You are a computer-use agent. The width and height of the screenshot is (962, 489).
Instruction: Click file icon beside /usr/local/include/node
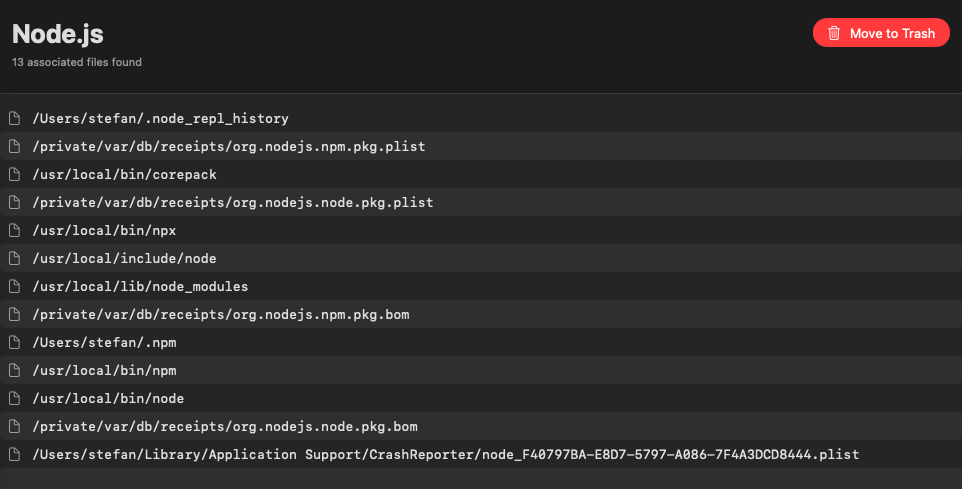[14, 258]
